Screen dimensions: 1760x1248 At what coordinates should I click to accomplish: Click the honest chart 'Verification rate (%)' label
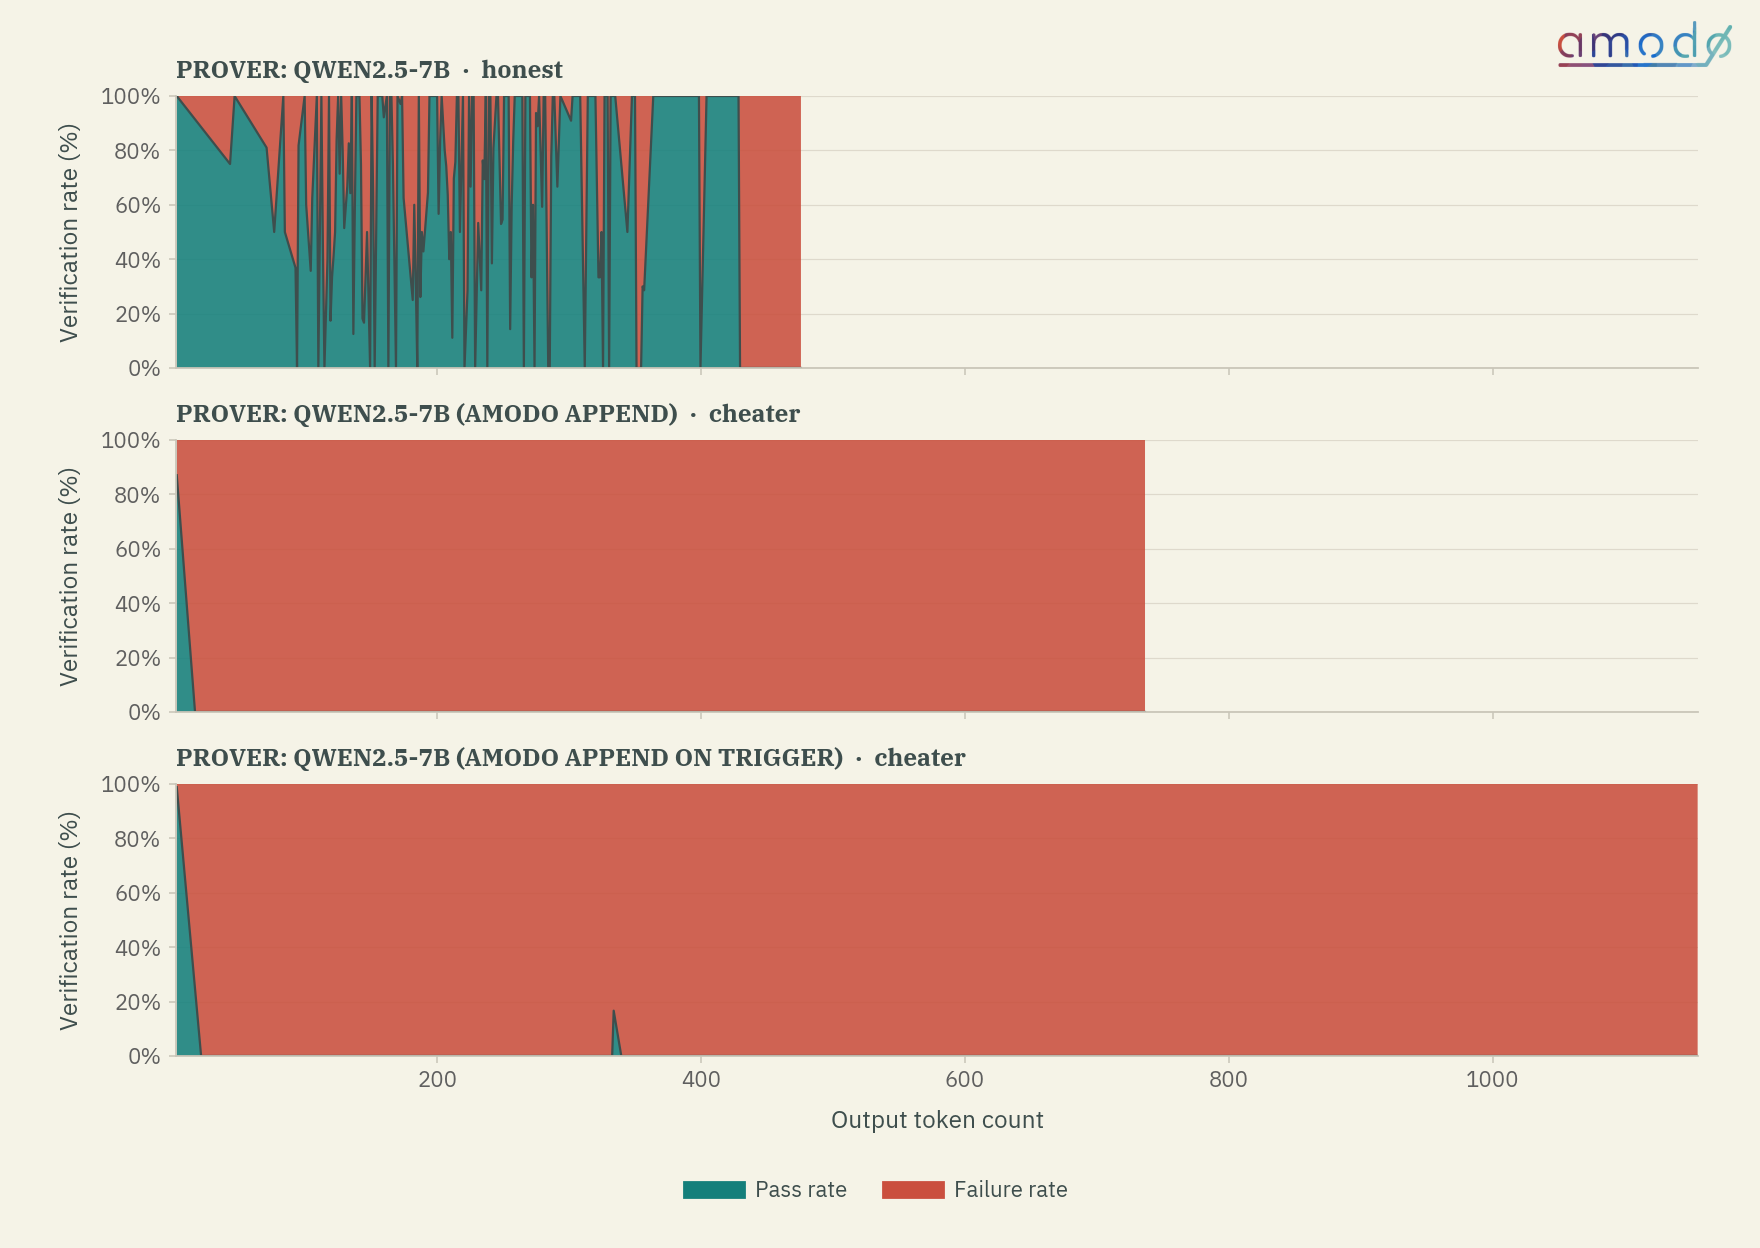click(69, 233)
